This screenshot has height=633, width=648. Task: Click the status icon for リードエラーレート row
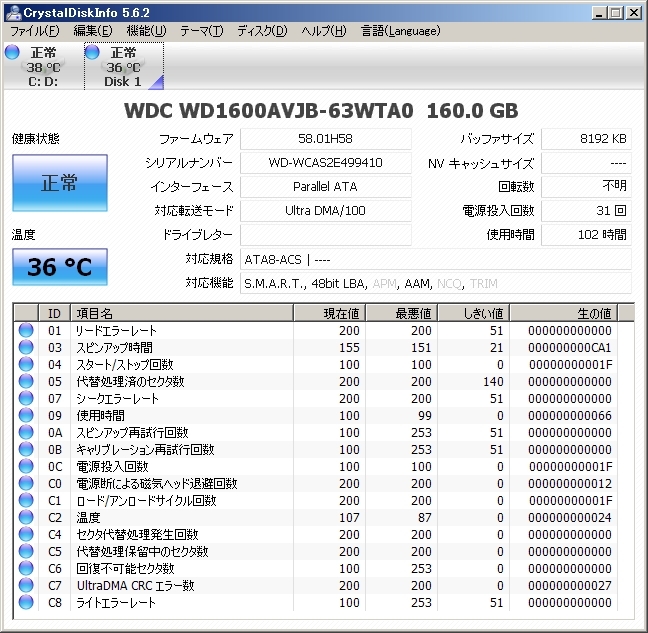pos(26,330)
